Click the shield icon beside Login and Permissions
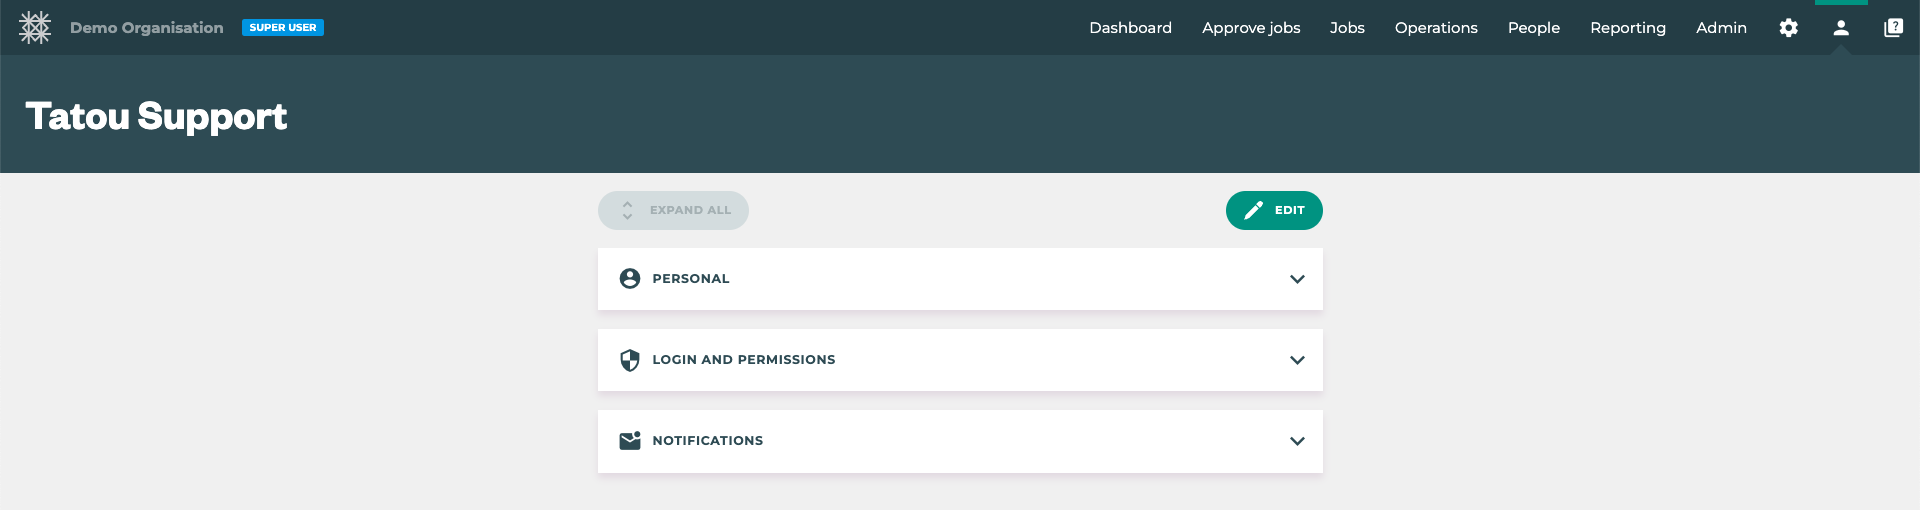This screenshot has height=510, width=1920. [x=630, y=360]
